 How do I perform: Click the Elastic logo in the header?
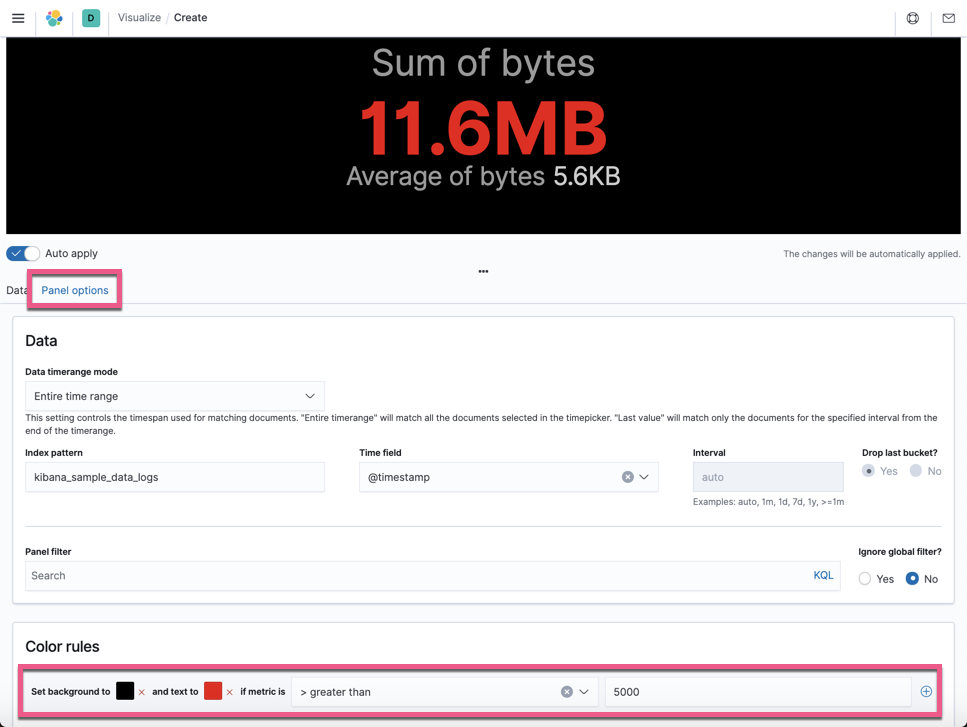54,17
